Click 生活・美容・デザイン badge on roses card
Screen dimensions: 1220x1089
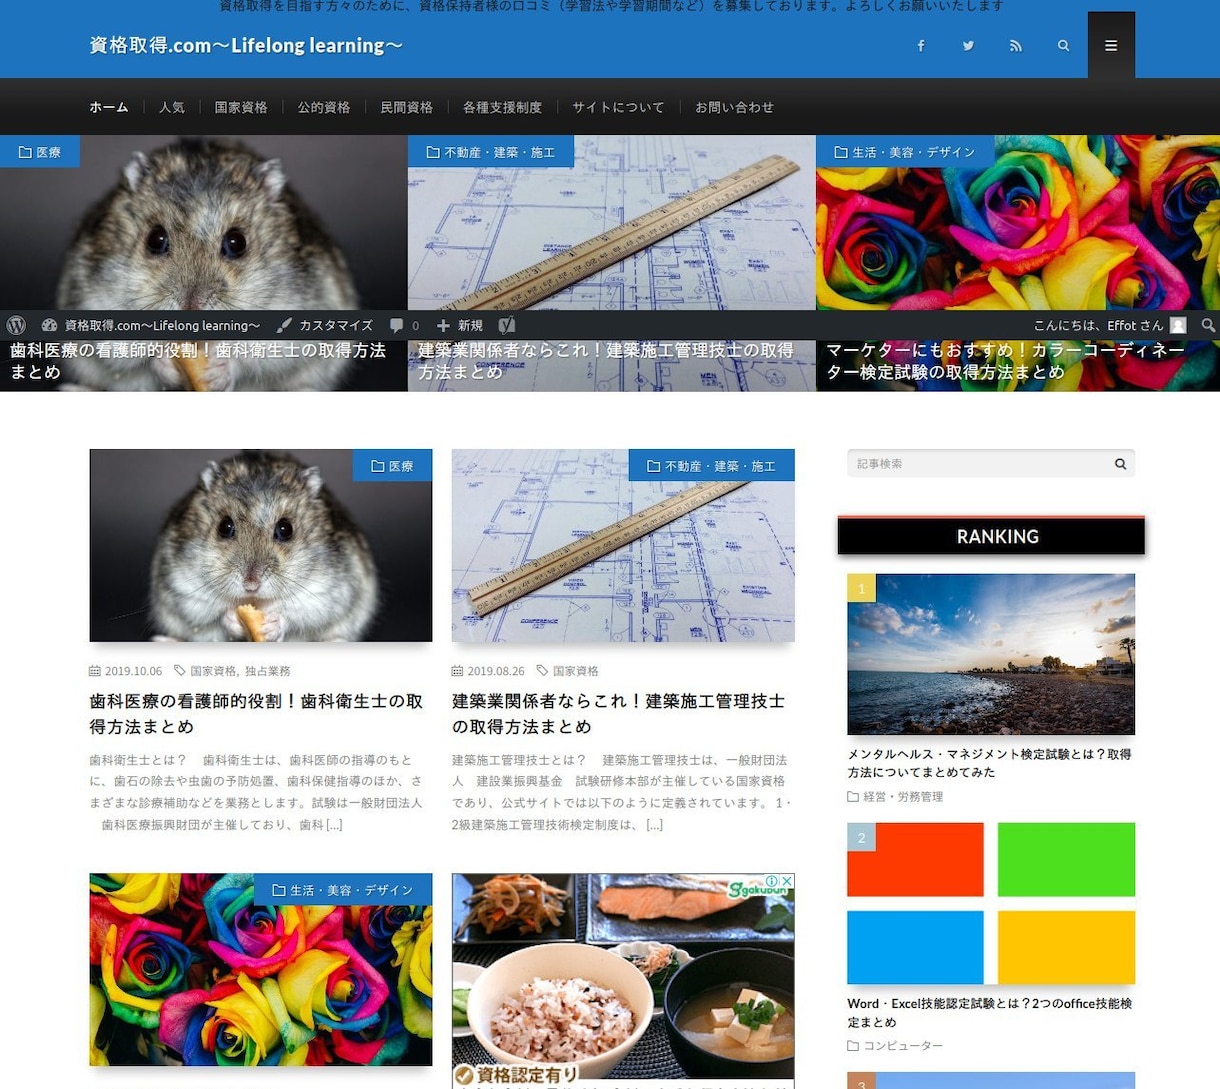[x=343, y=890]
